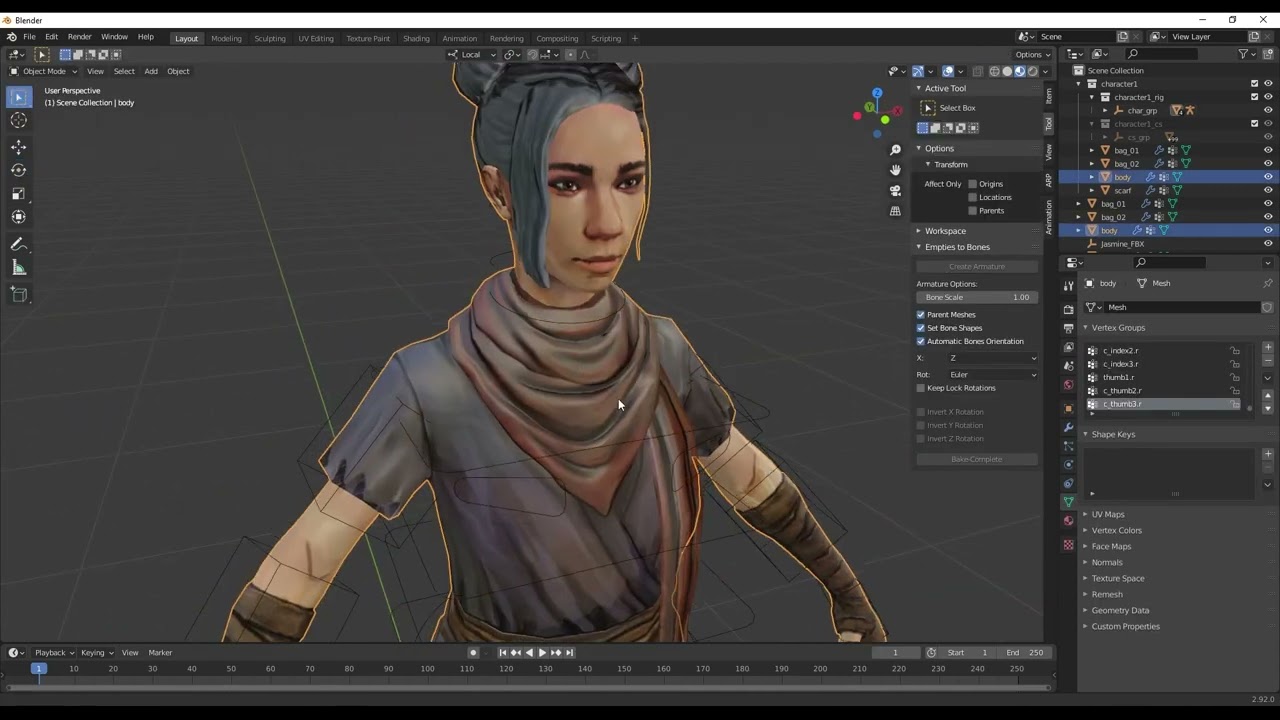Pin the properties editor with the pin icon

[x=1267, y=283]
